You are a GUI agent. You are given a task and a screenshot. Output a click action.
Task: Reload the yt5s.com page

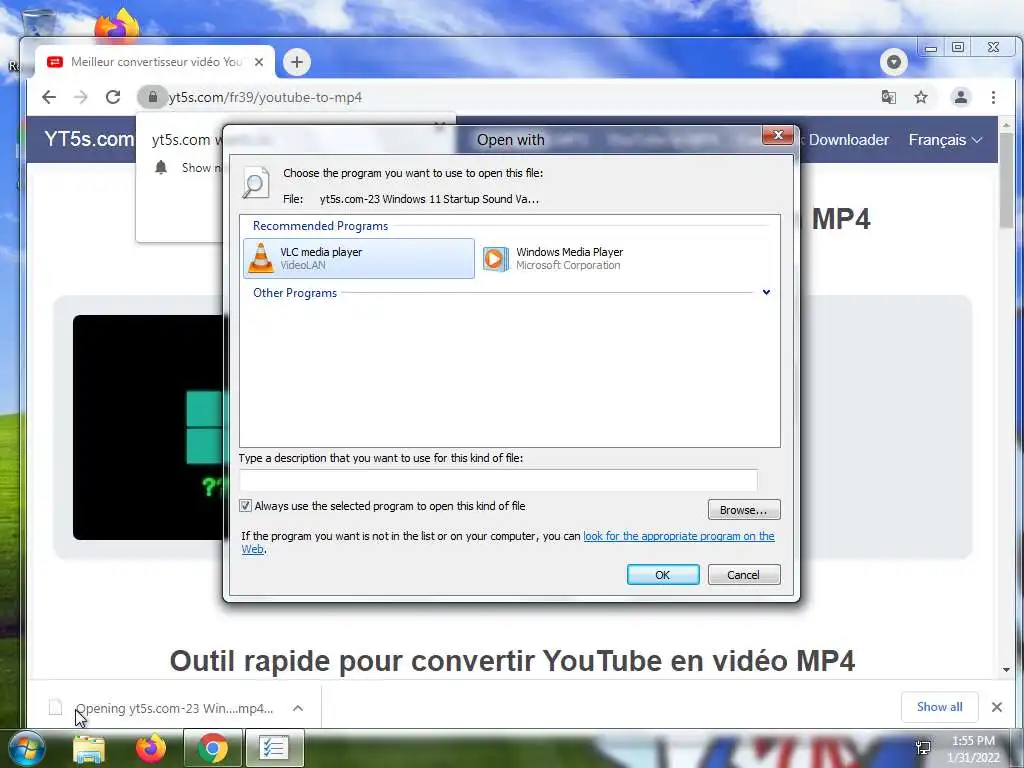[113, 97]
